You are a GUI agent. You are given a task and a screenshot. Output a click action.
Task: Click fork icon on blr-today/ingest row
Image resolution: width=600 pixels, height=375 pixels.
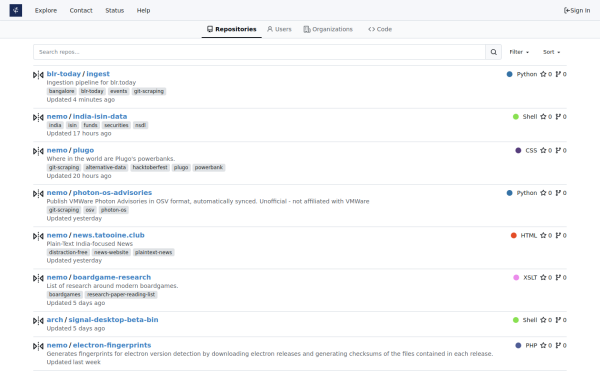(x=558, y=74)
